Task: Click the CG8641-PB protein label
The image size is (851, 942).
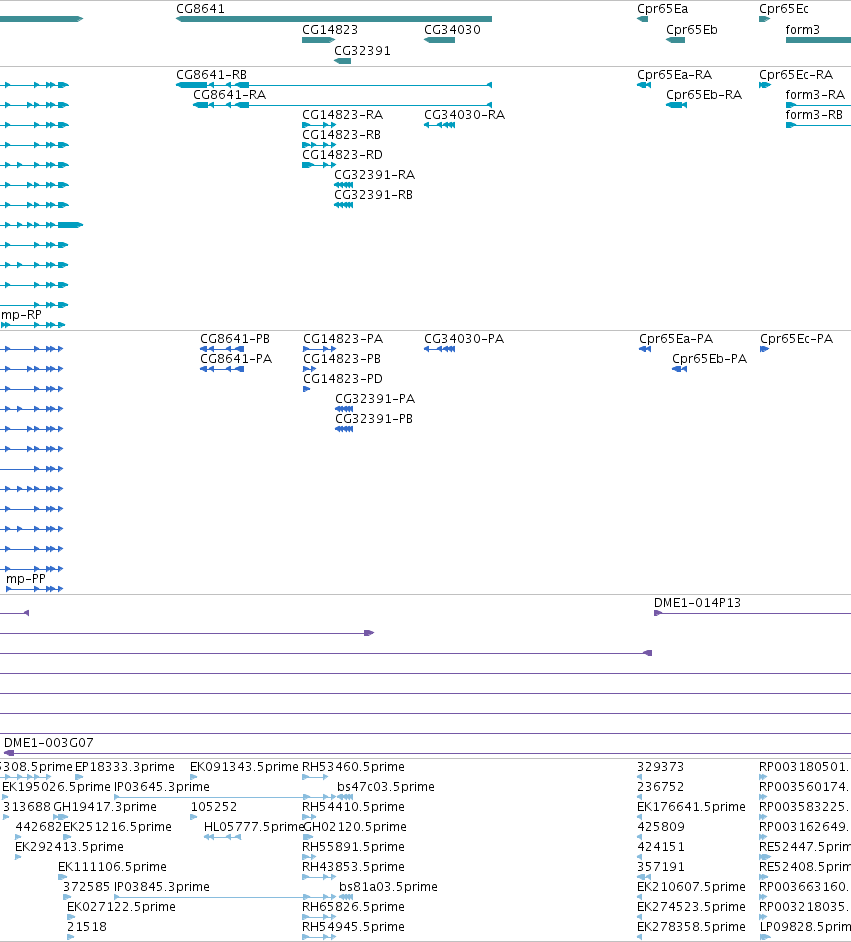Action: (x=235, y=339)
